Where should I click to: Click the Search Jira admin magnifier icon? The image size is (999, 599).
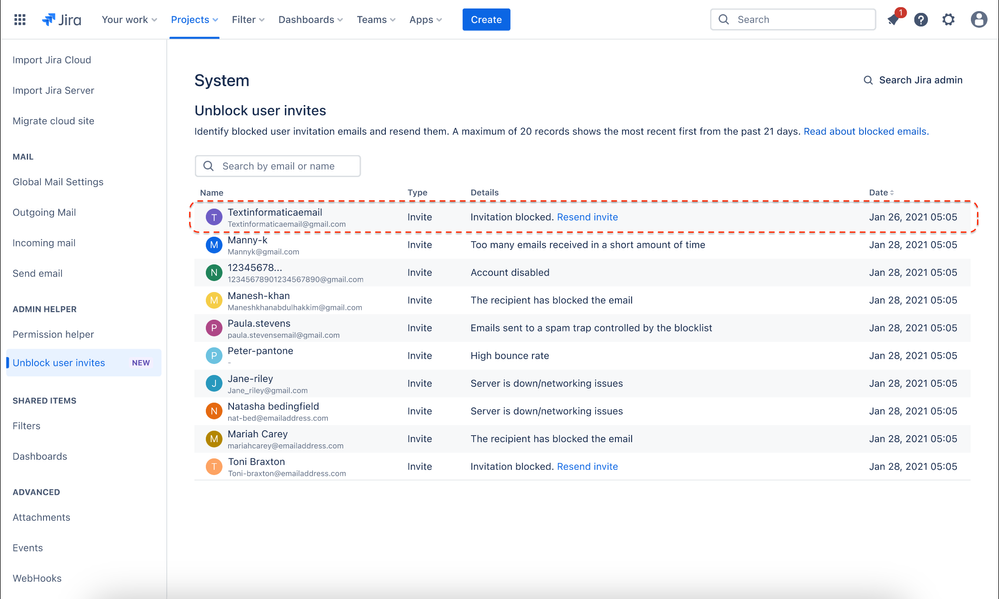tap(868, 80)
